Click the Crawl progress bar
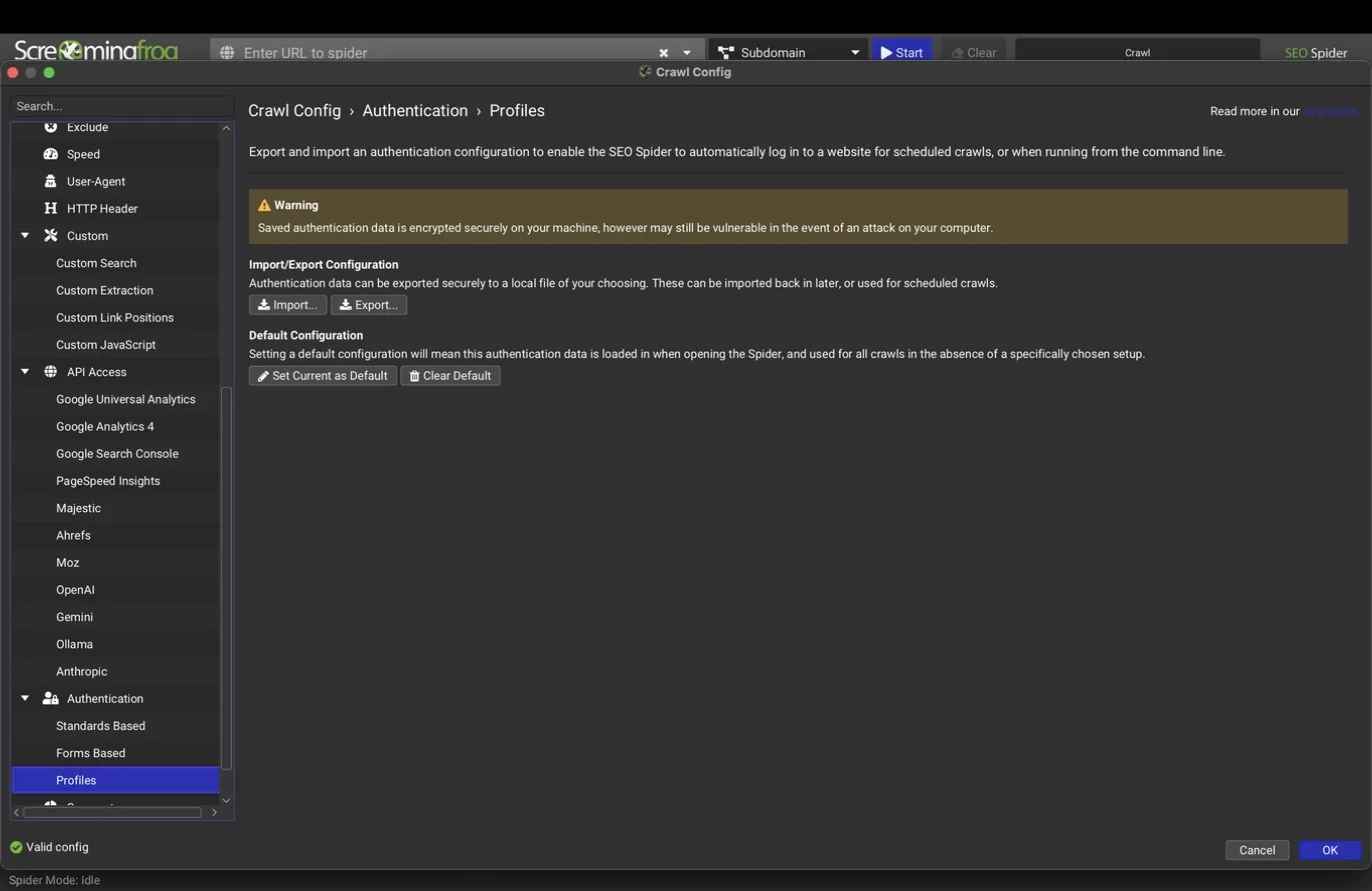This screenshot has width=1372, height=891. (x=1138, y=52)
